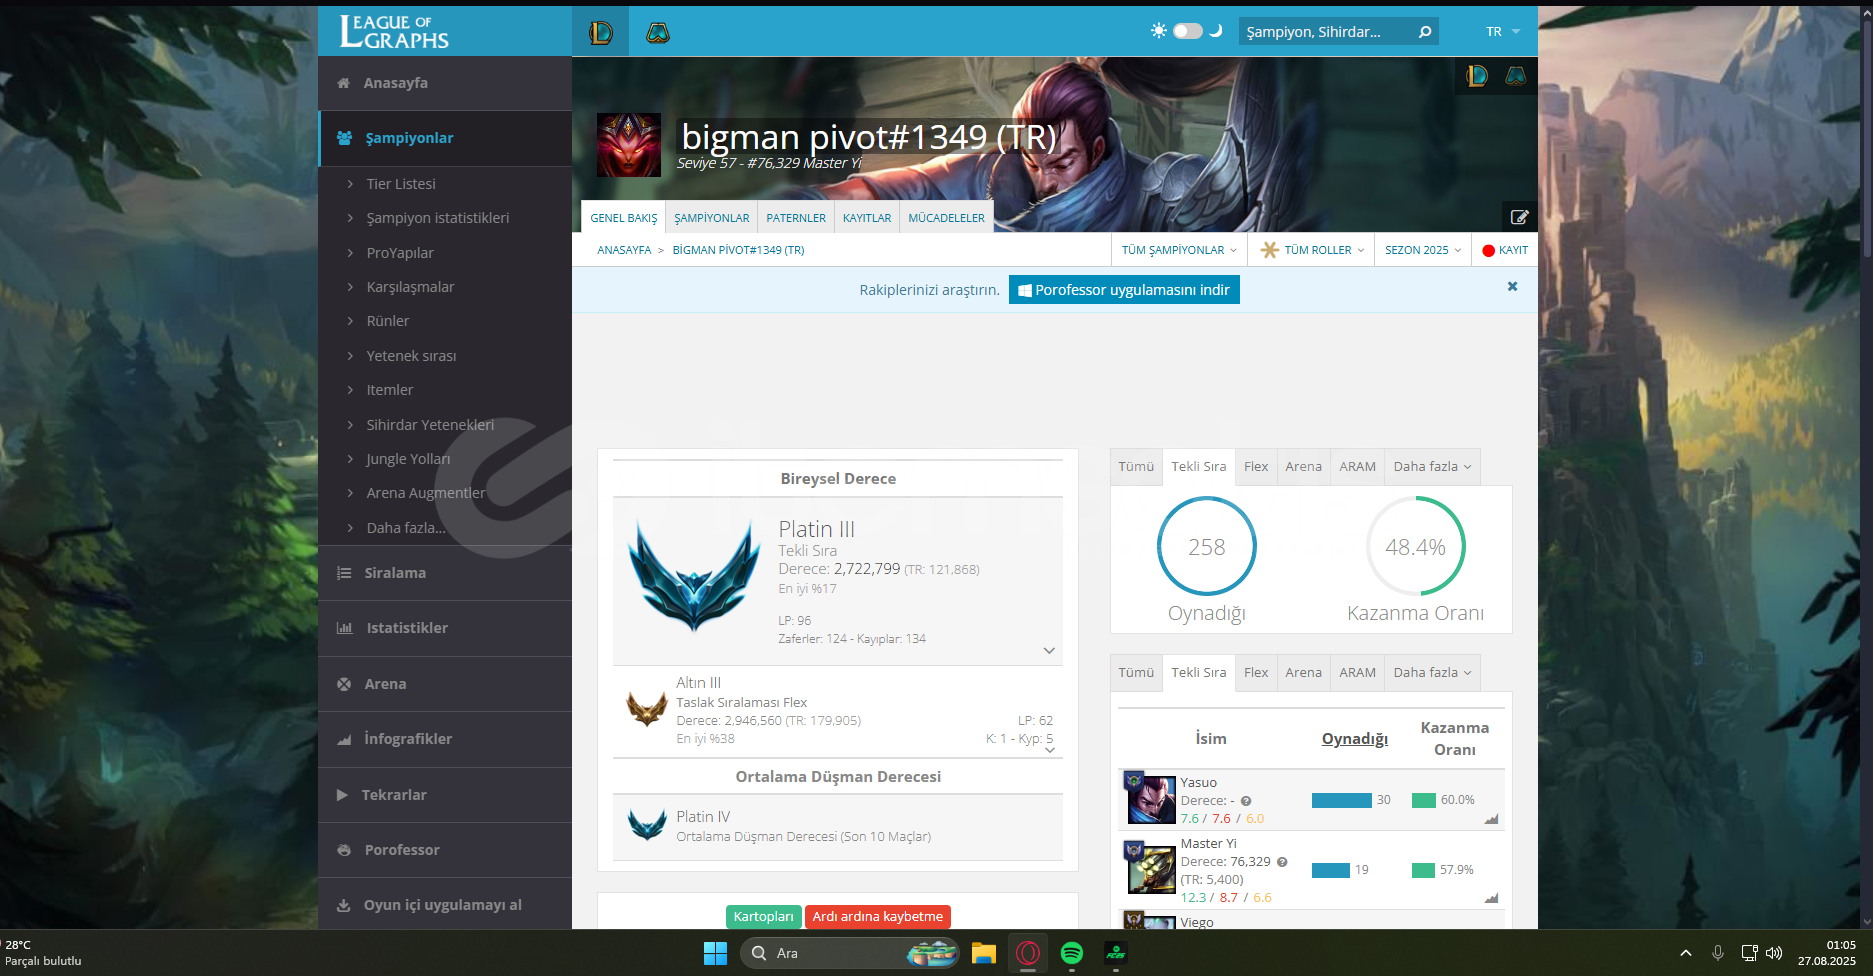Click the İnfografikler chart icon
Image resolution: width=1873 pixels, height=976 pixels.
pyautogui.click(x=344, y=739)
